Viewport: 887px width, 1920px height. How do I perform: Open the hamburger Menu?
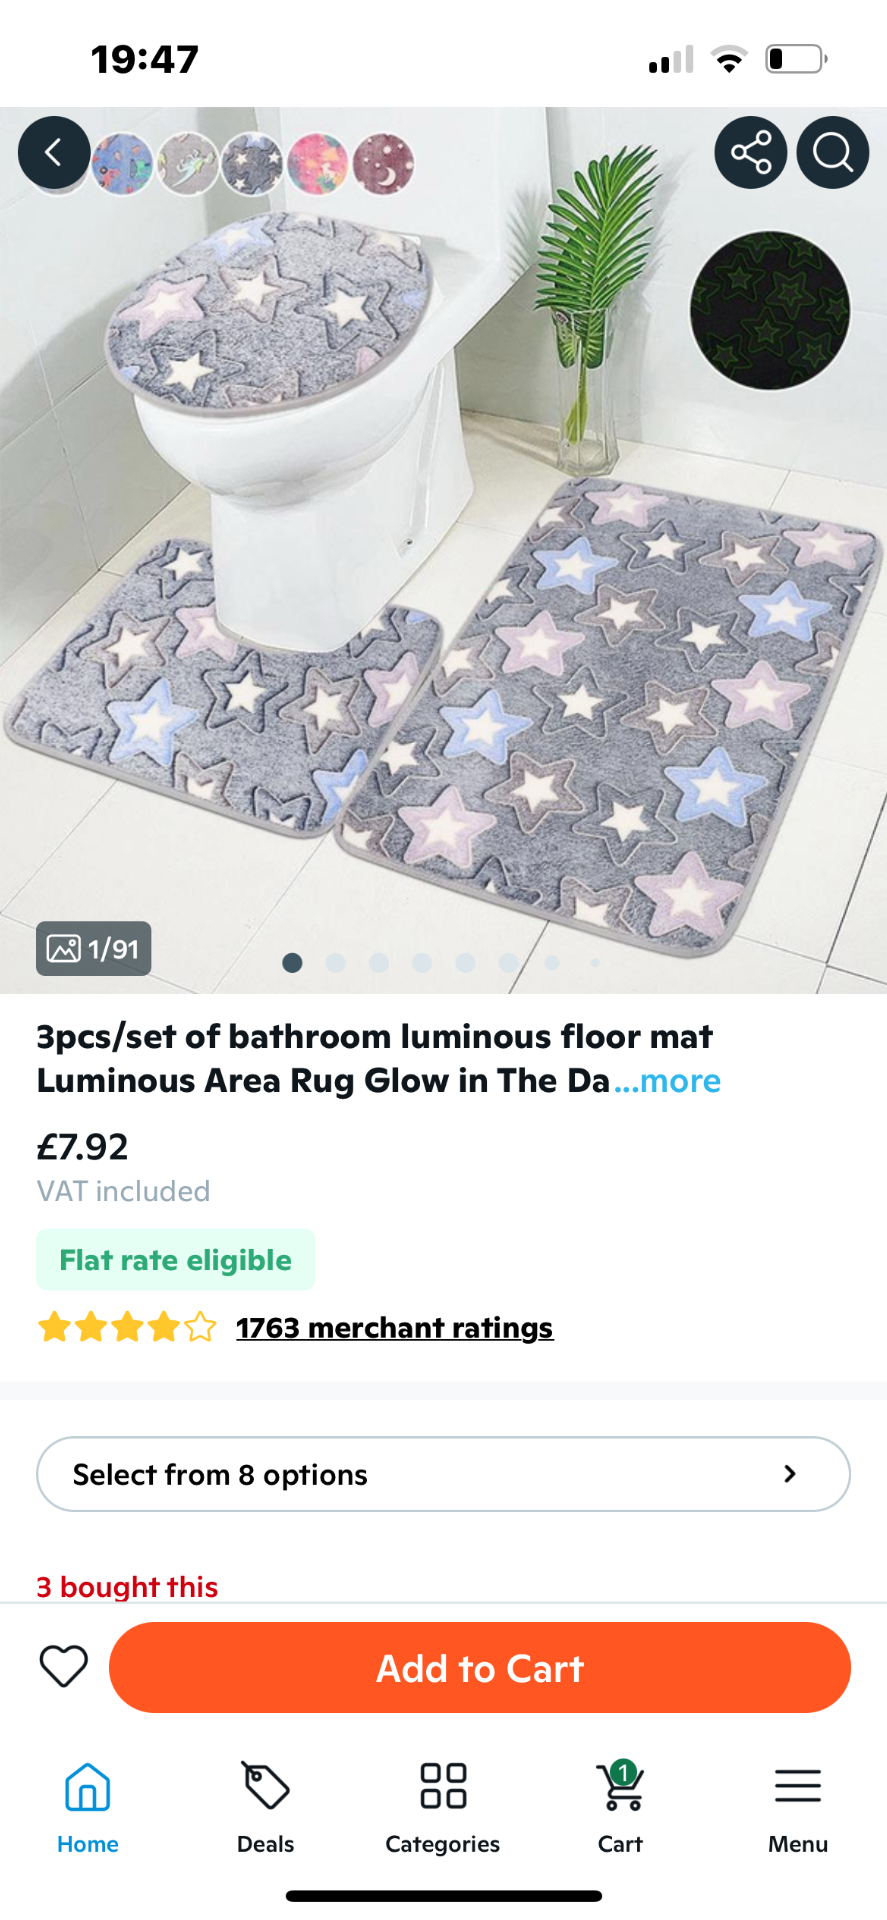tap(798, 1806)
